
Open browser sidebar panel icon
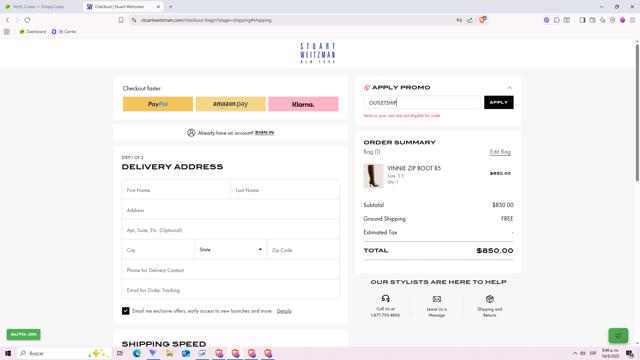582,20
